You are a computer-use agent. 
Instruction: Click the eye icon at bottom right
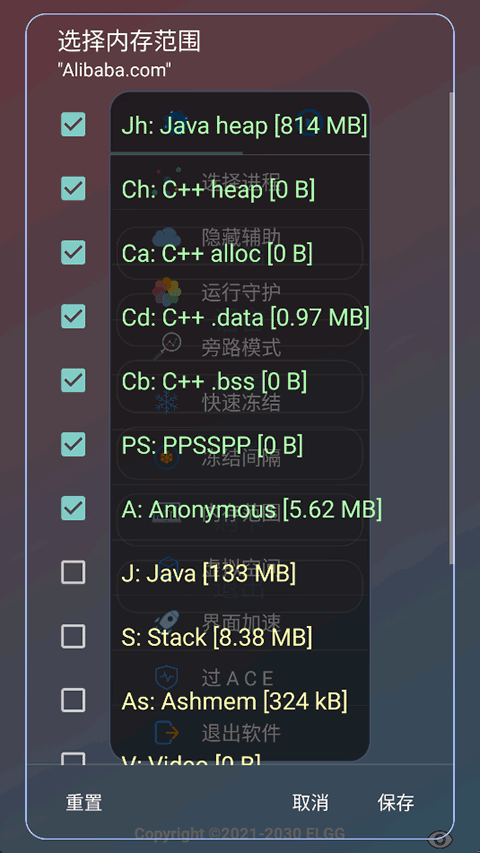click(440, 839)
